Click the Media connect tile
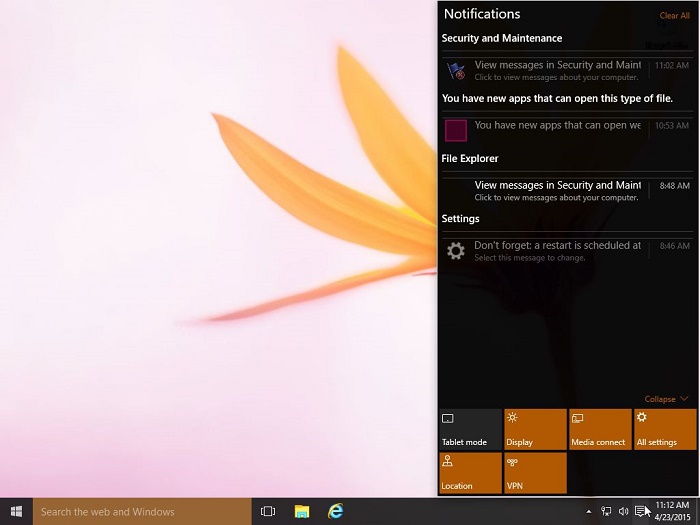 point(600,429)
